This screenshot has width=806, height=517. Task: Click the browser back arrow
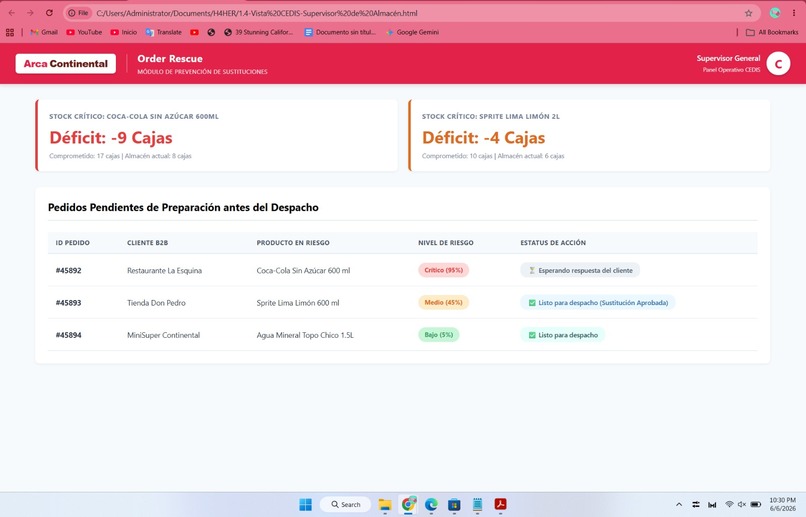11,13
